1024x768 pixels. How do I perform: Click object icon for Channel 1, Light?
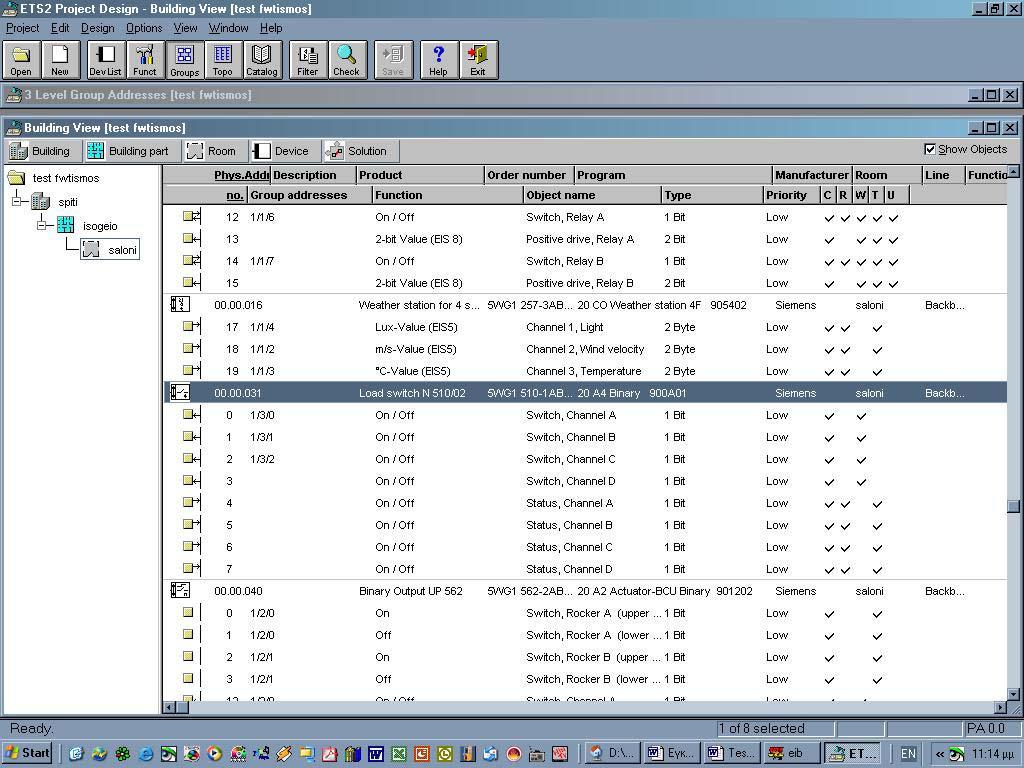[x=191, y=326]
